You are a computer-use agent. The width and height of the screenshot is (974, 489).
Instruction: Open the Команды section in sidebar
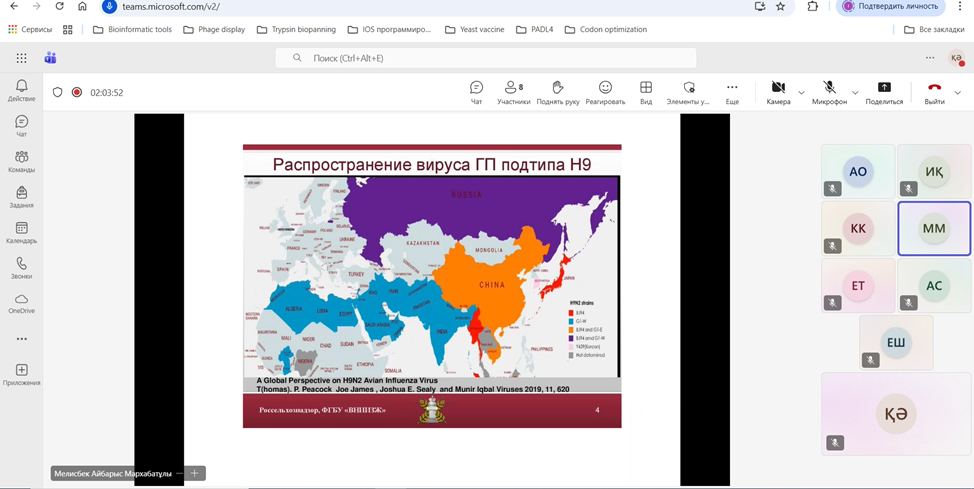coord(21,162)
